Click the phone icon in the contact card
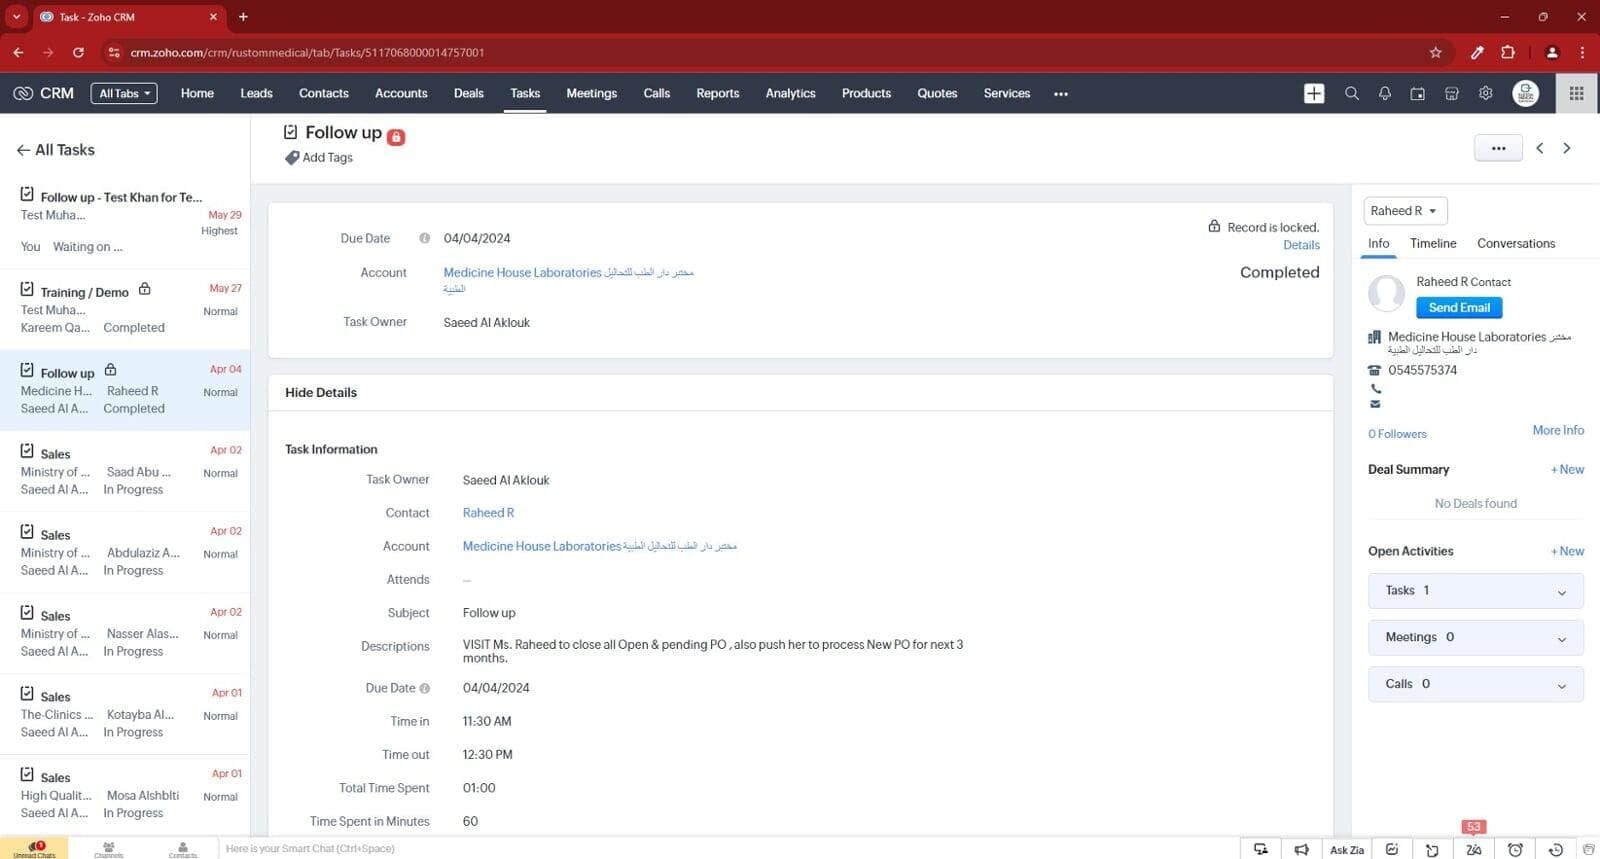The width and height of the screenshot is (1600, 859). coord(1376,389)
